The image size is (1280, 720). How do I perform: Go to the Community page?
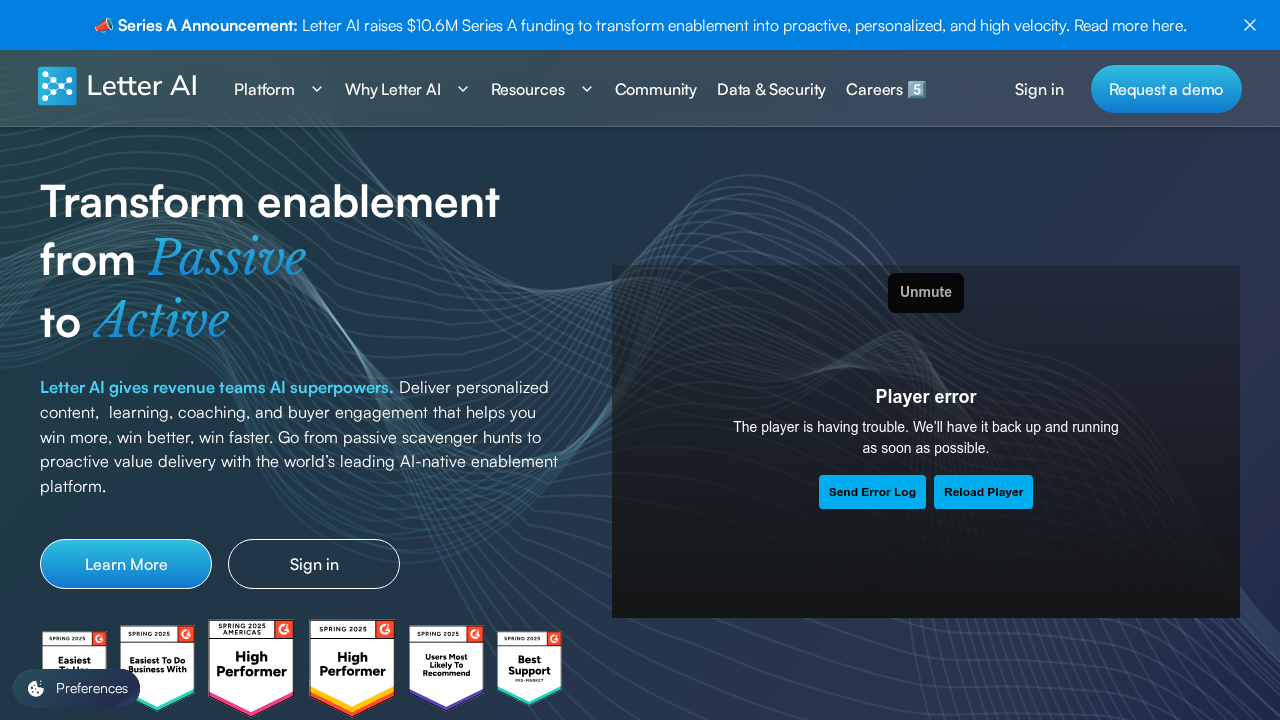pyautogui.click(x=655, y=89)
